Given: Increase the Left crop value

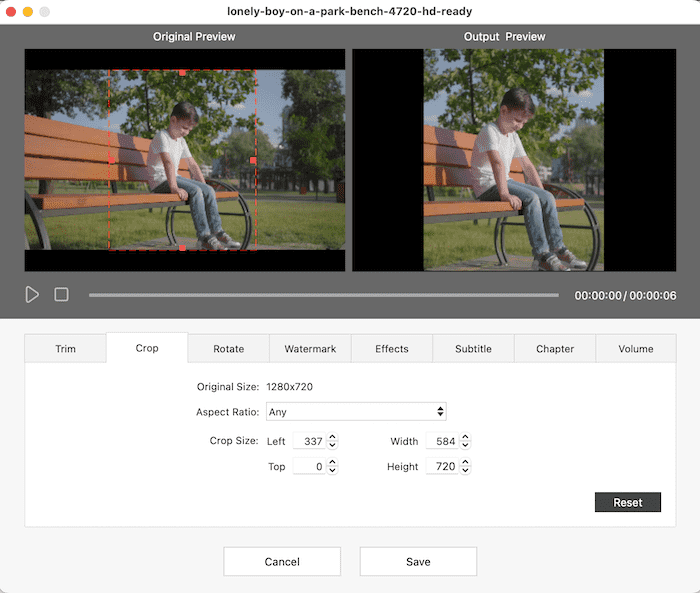Looking at the screenshot, I should (x=332, y=437).
